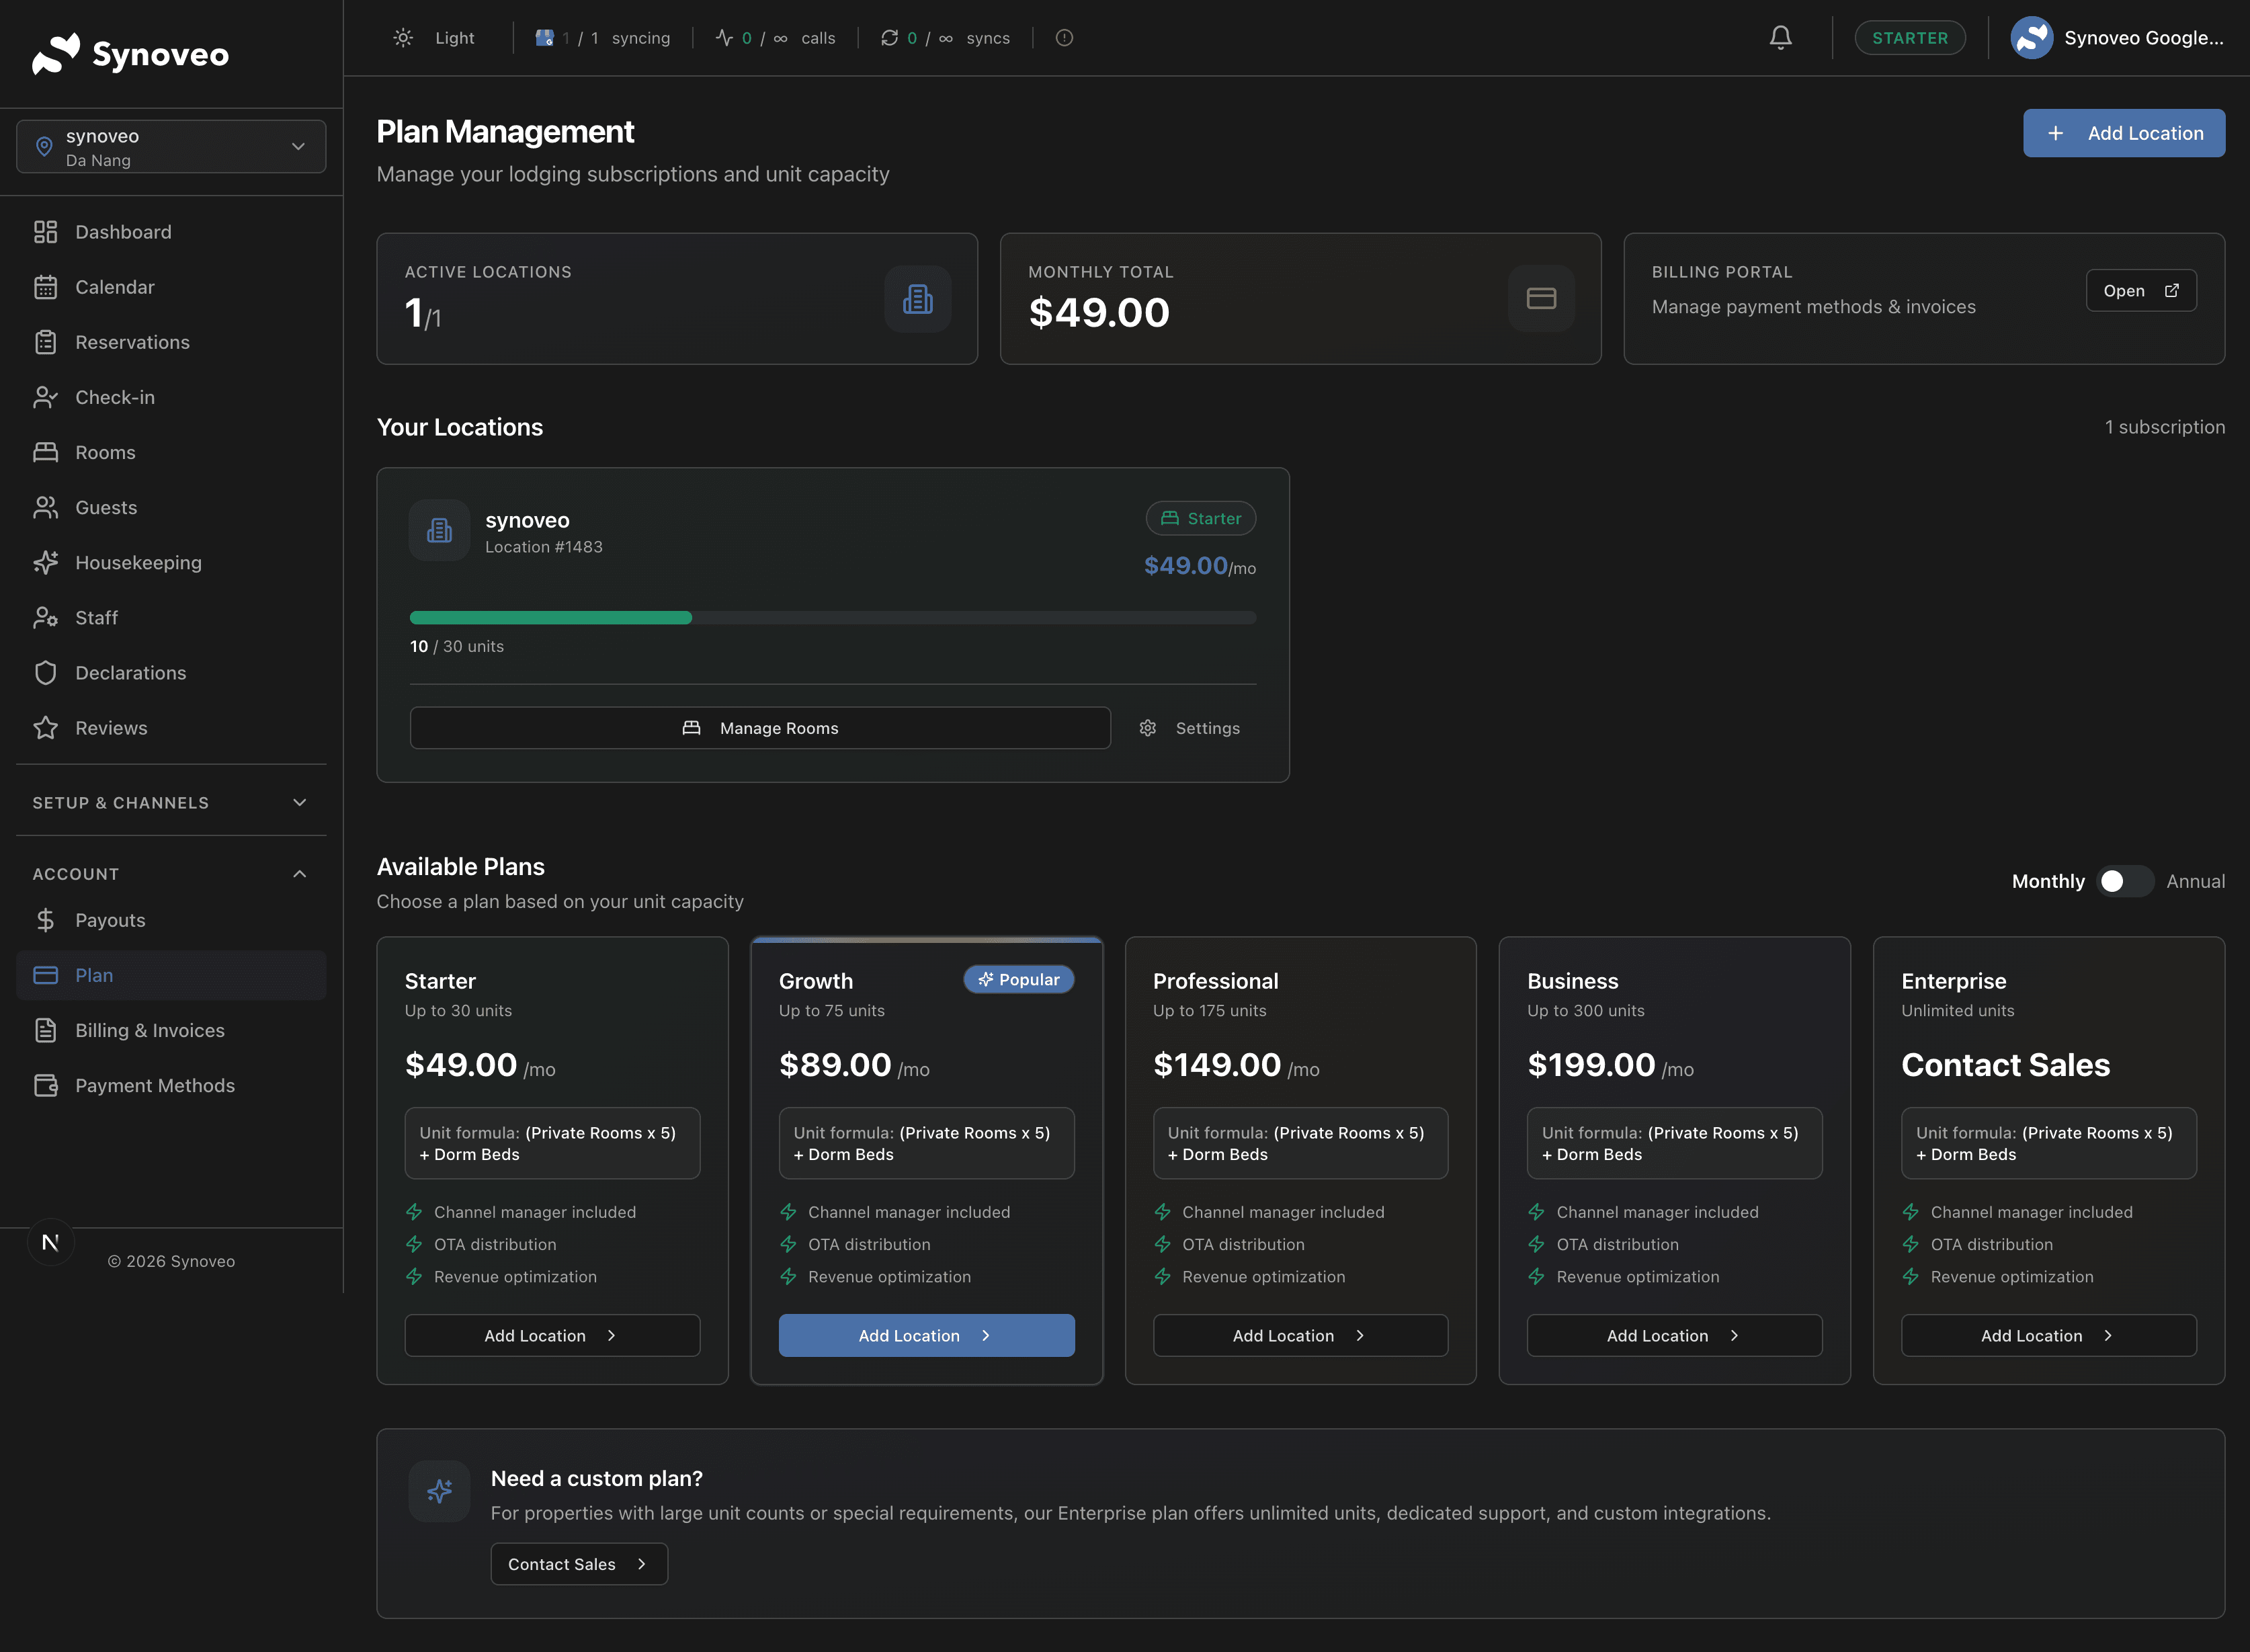Image resolution: width=2250 pixels, height=1652 pixels.
Task: Click the notifications bell icon
Action: click(x=1780, y=38)
